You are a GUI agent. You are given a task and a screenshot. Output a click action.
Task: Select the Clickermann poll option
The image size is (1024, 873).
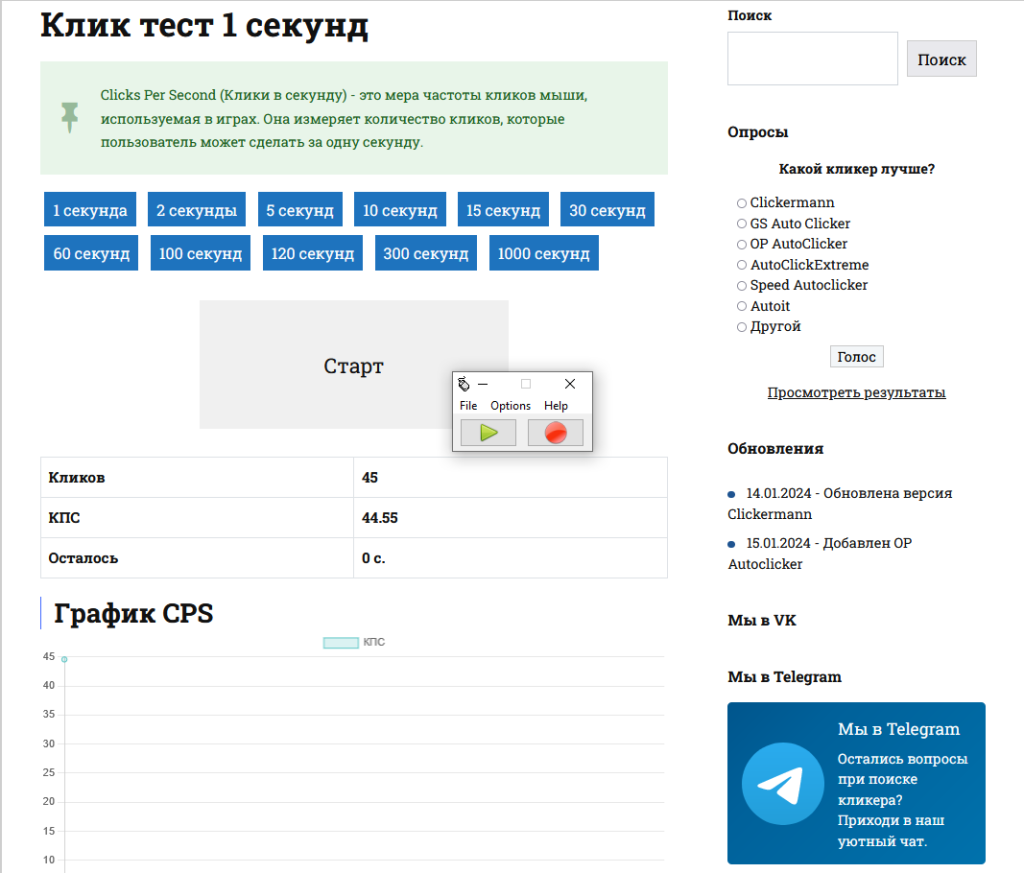(x=742, y=203)
